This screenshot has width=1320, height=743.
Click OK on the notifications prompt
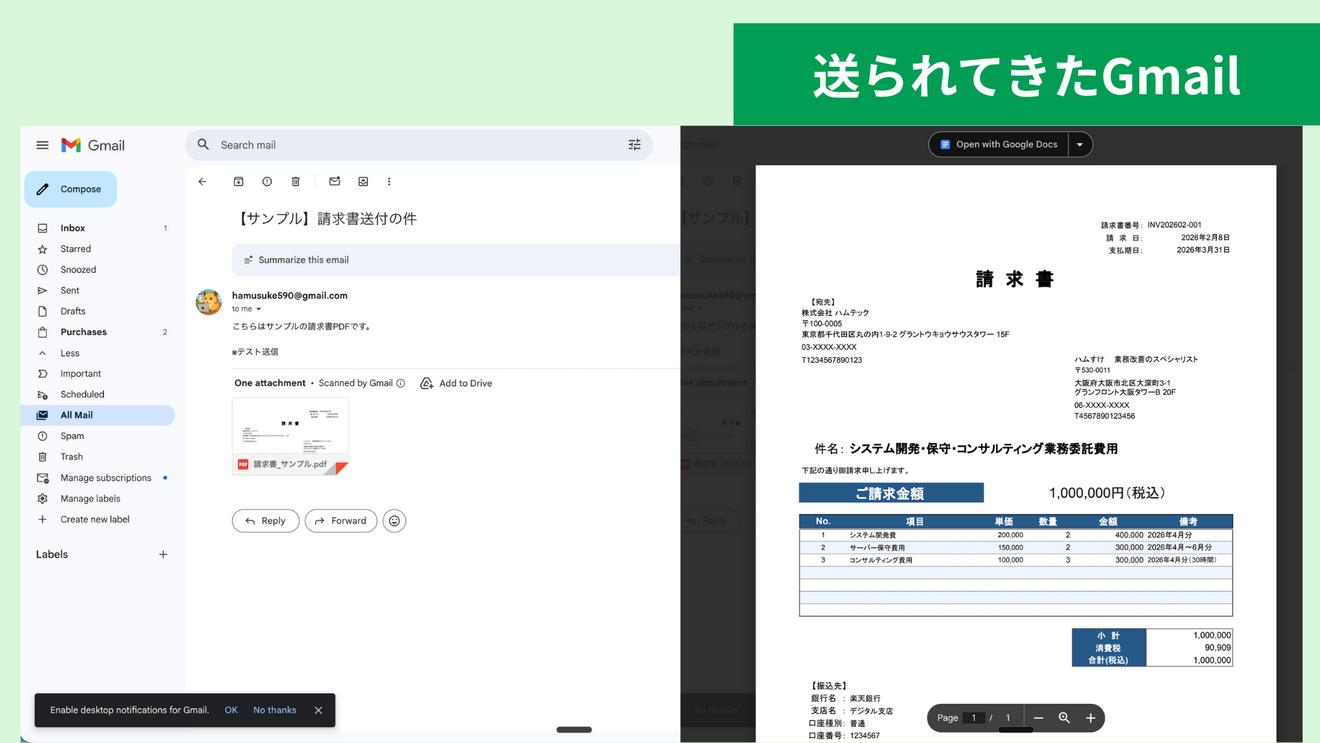click(x=231, y=710)
